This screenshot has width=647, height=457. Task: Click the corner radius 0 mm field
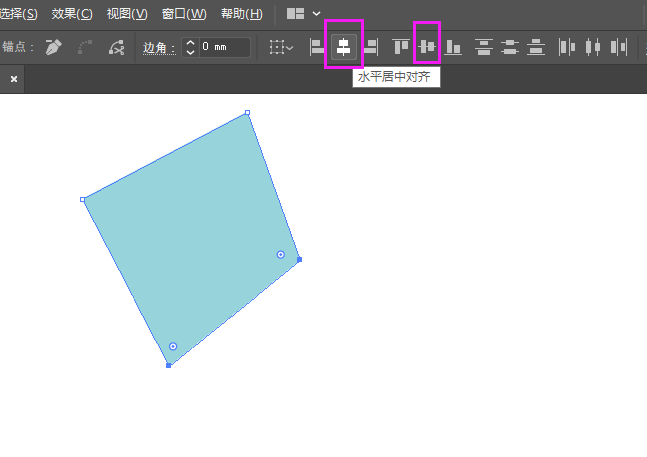click(225, 47)
